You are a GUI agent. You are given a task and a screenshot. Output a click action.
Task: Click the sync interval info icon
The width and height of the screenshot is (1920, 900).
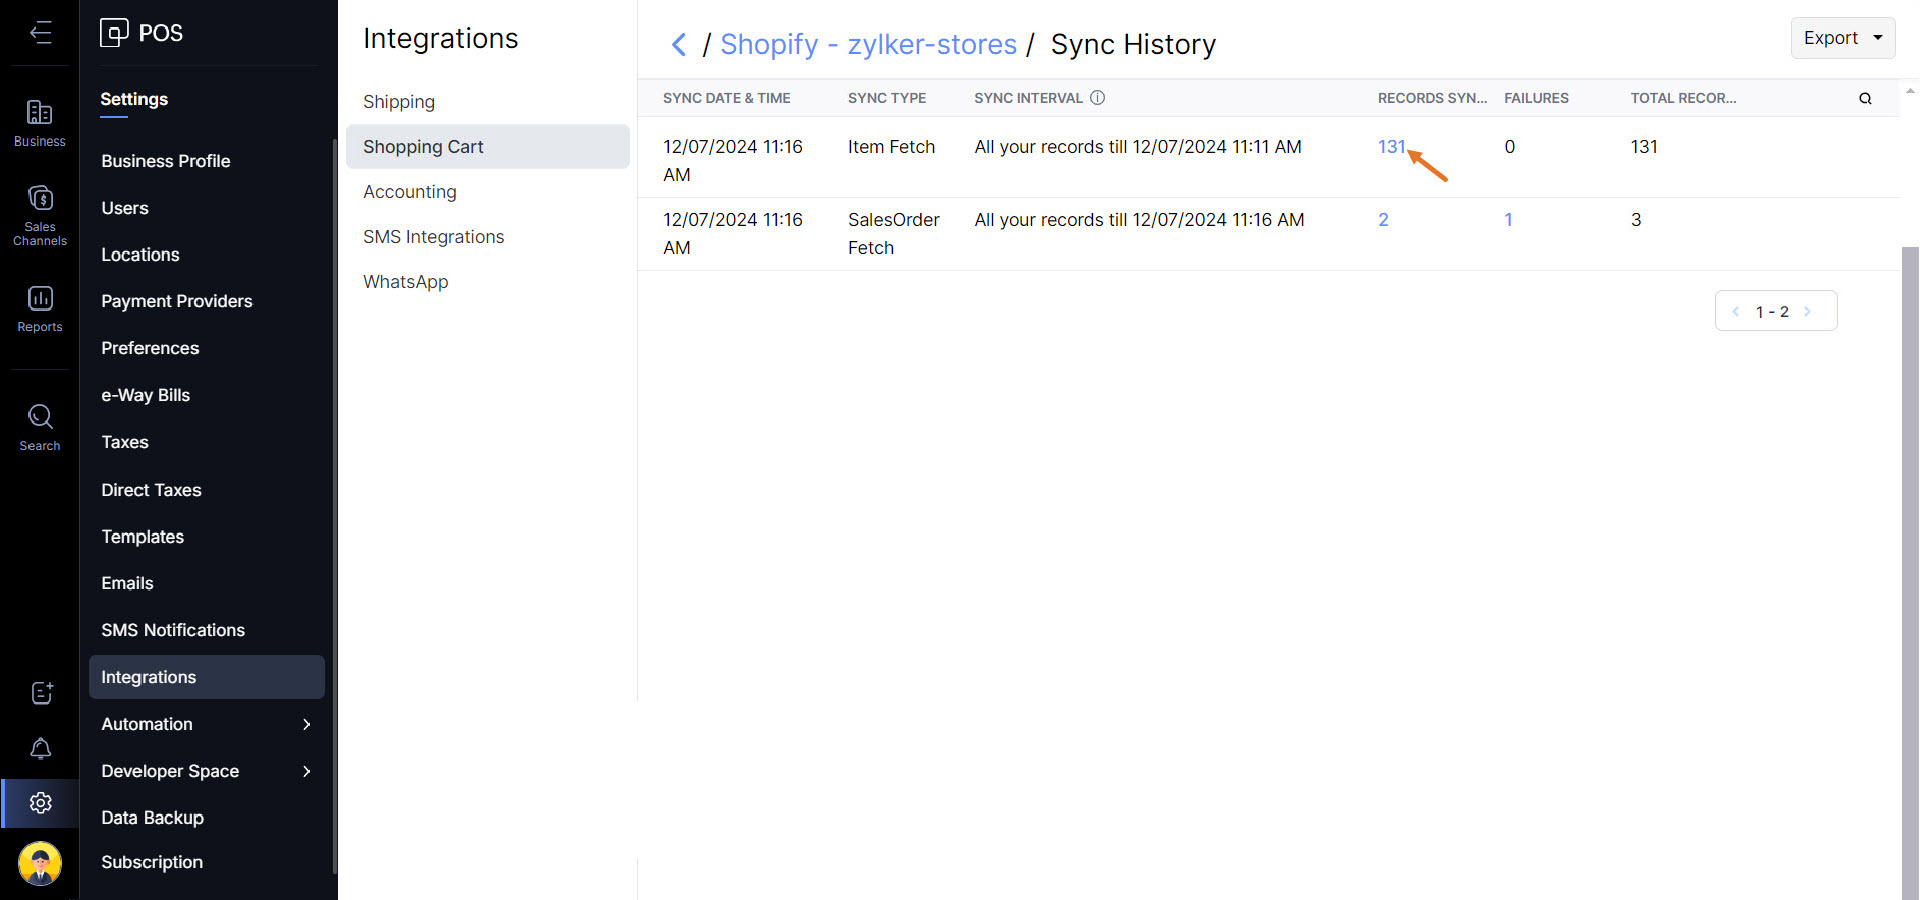1097,98
